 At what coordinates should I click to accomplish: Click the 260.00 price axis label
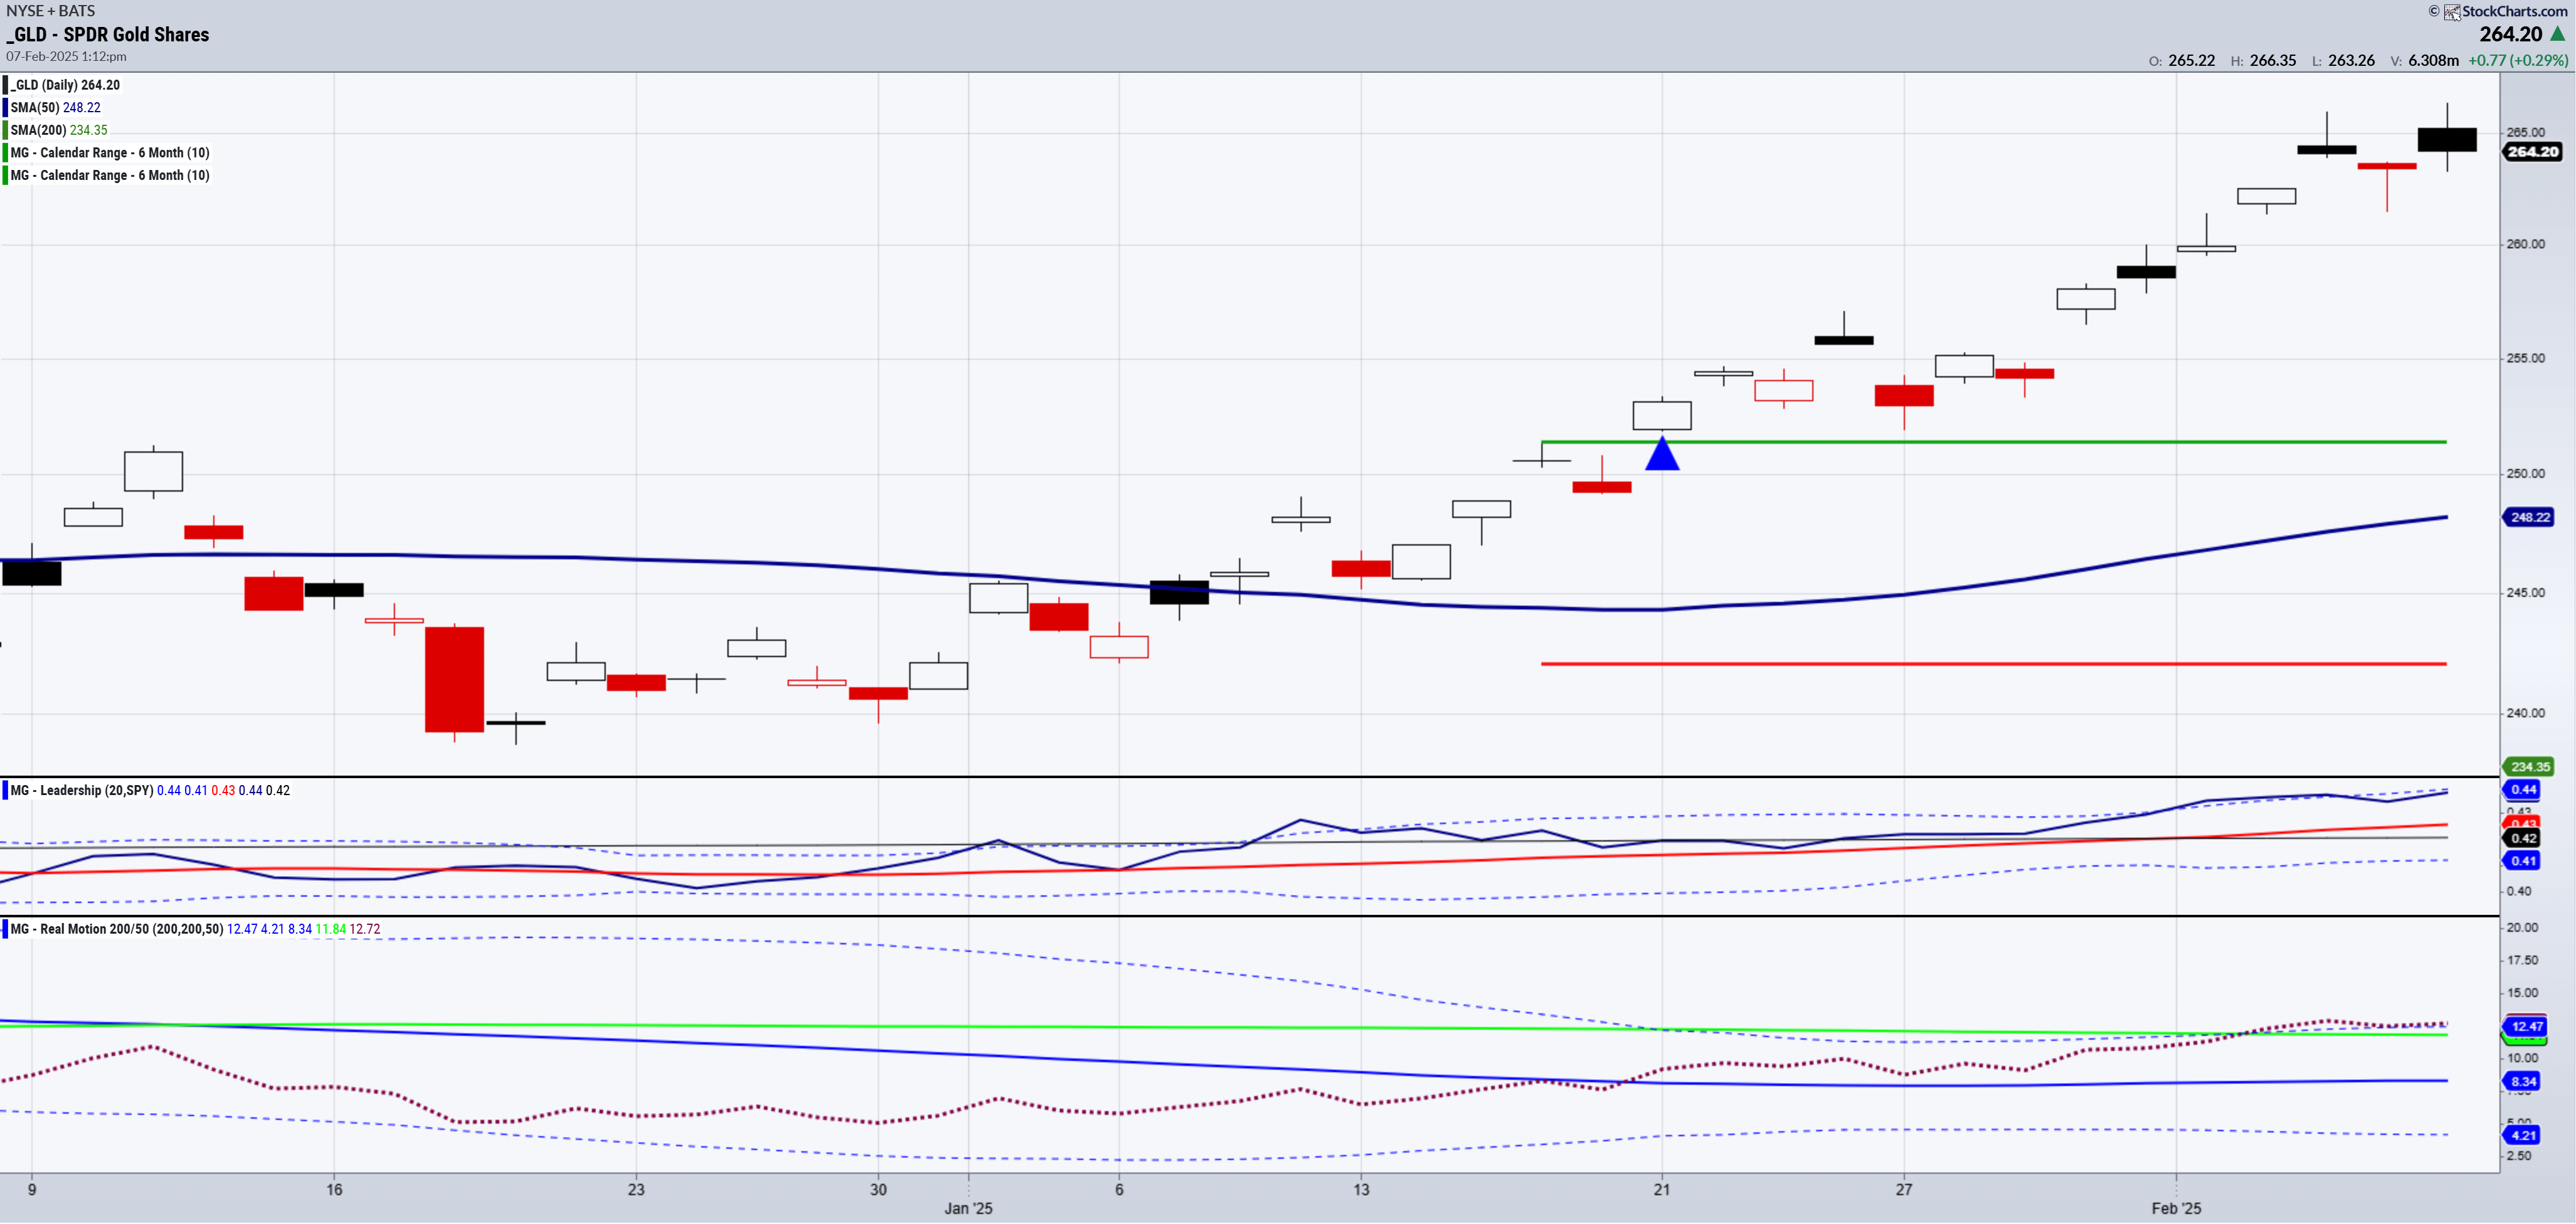(2525, 244)
